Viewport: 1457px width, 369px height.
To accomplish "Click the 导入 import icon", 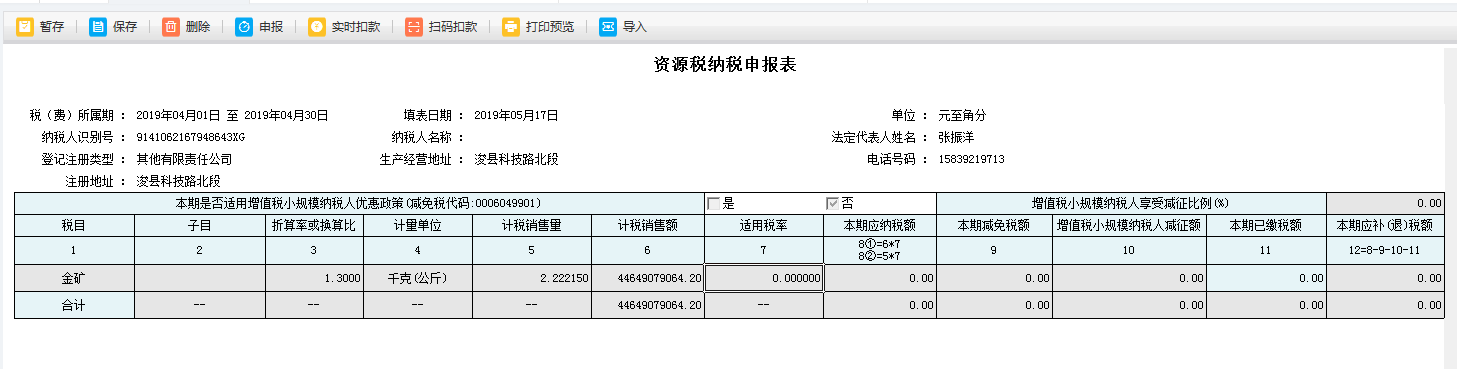I will tap(608, 27).
